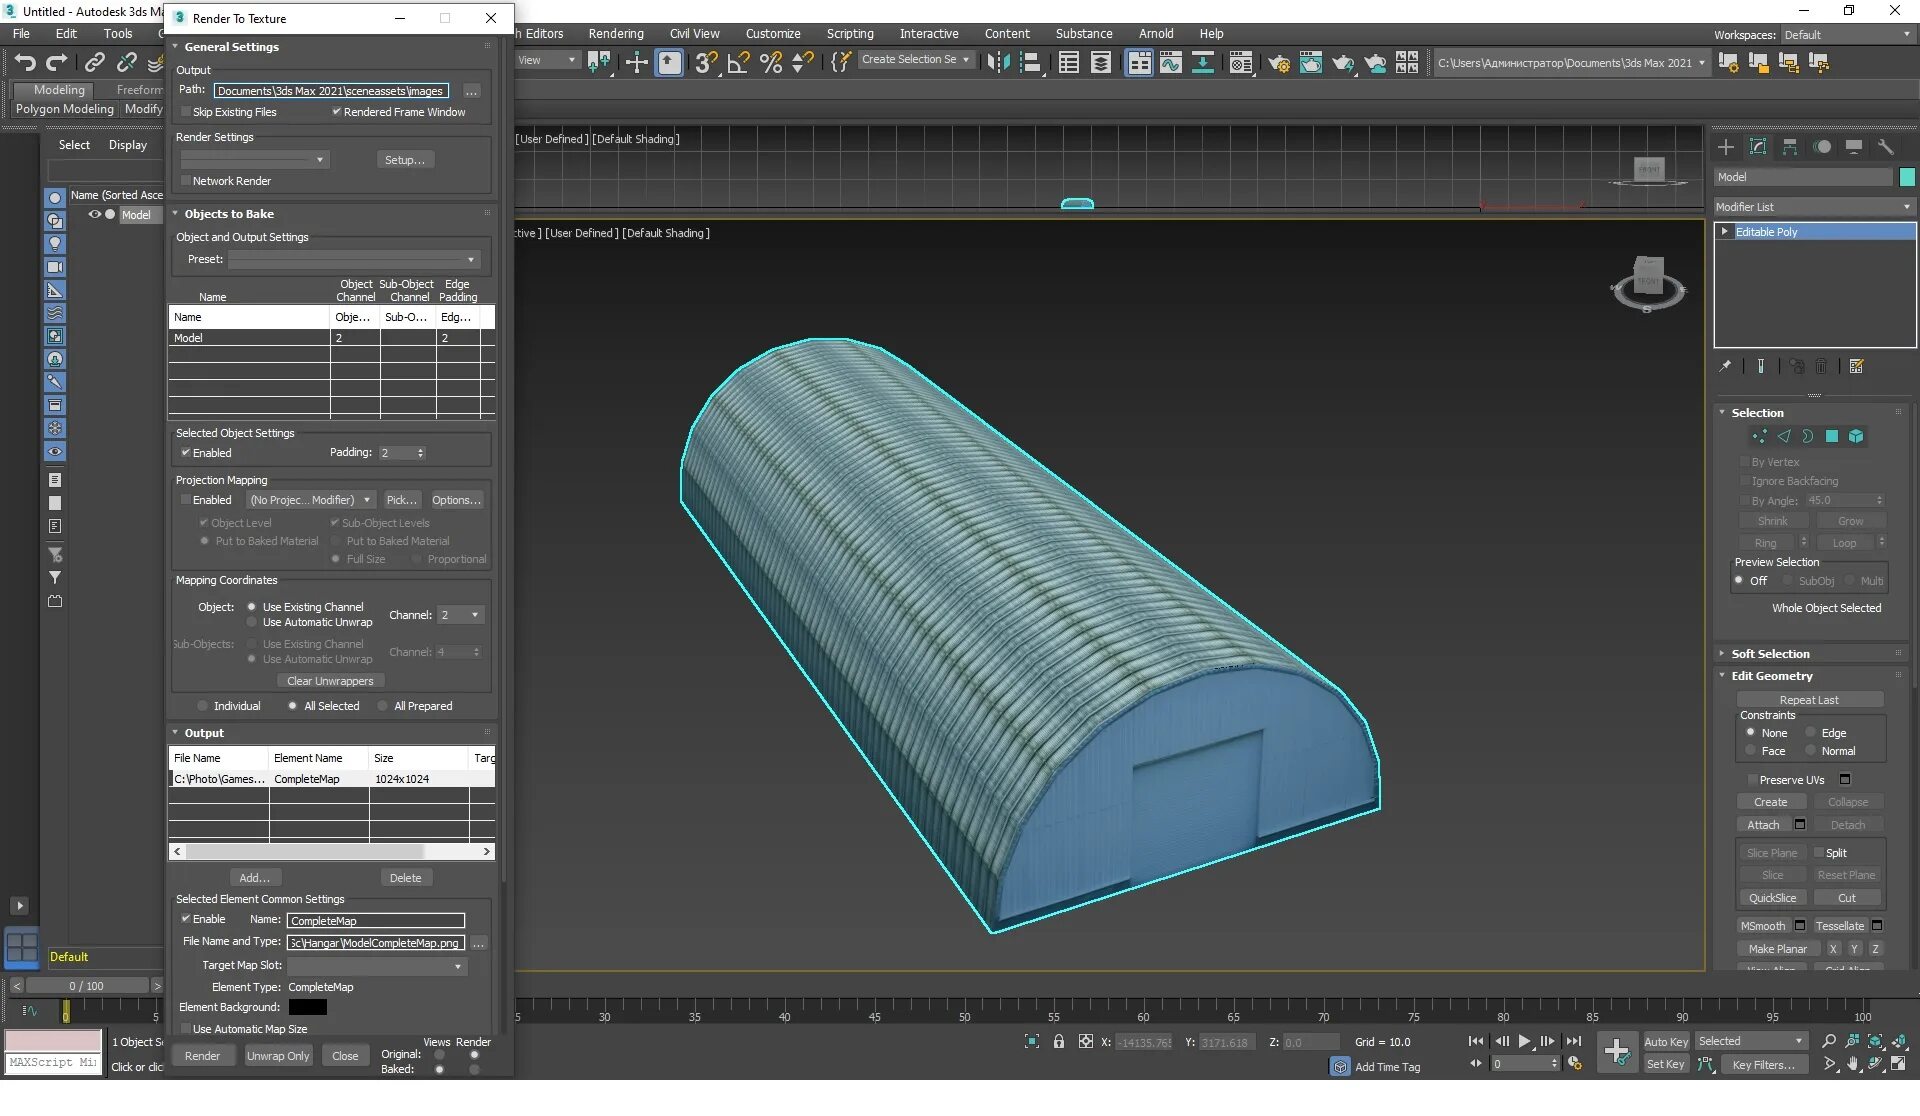The image size is (1920, 1116).
Task: Enable Preserve UVs checkbox
Action: tap(1751, 780)
